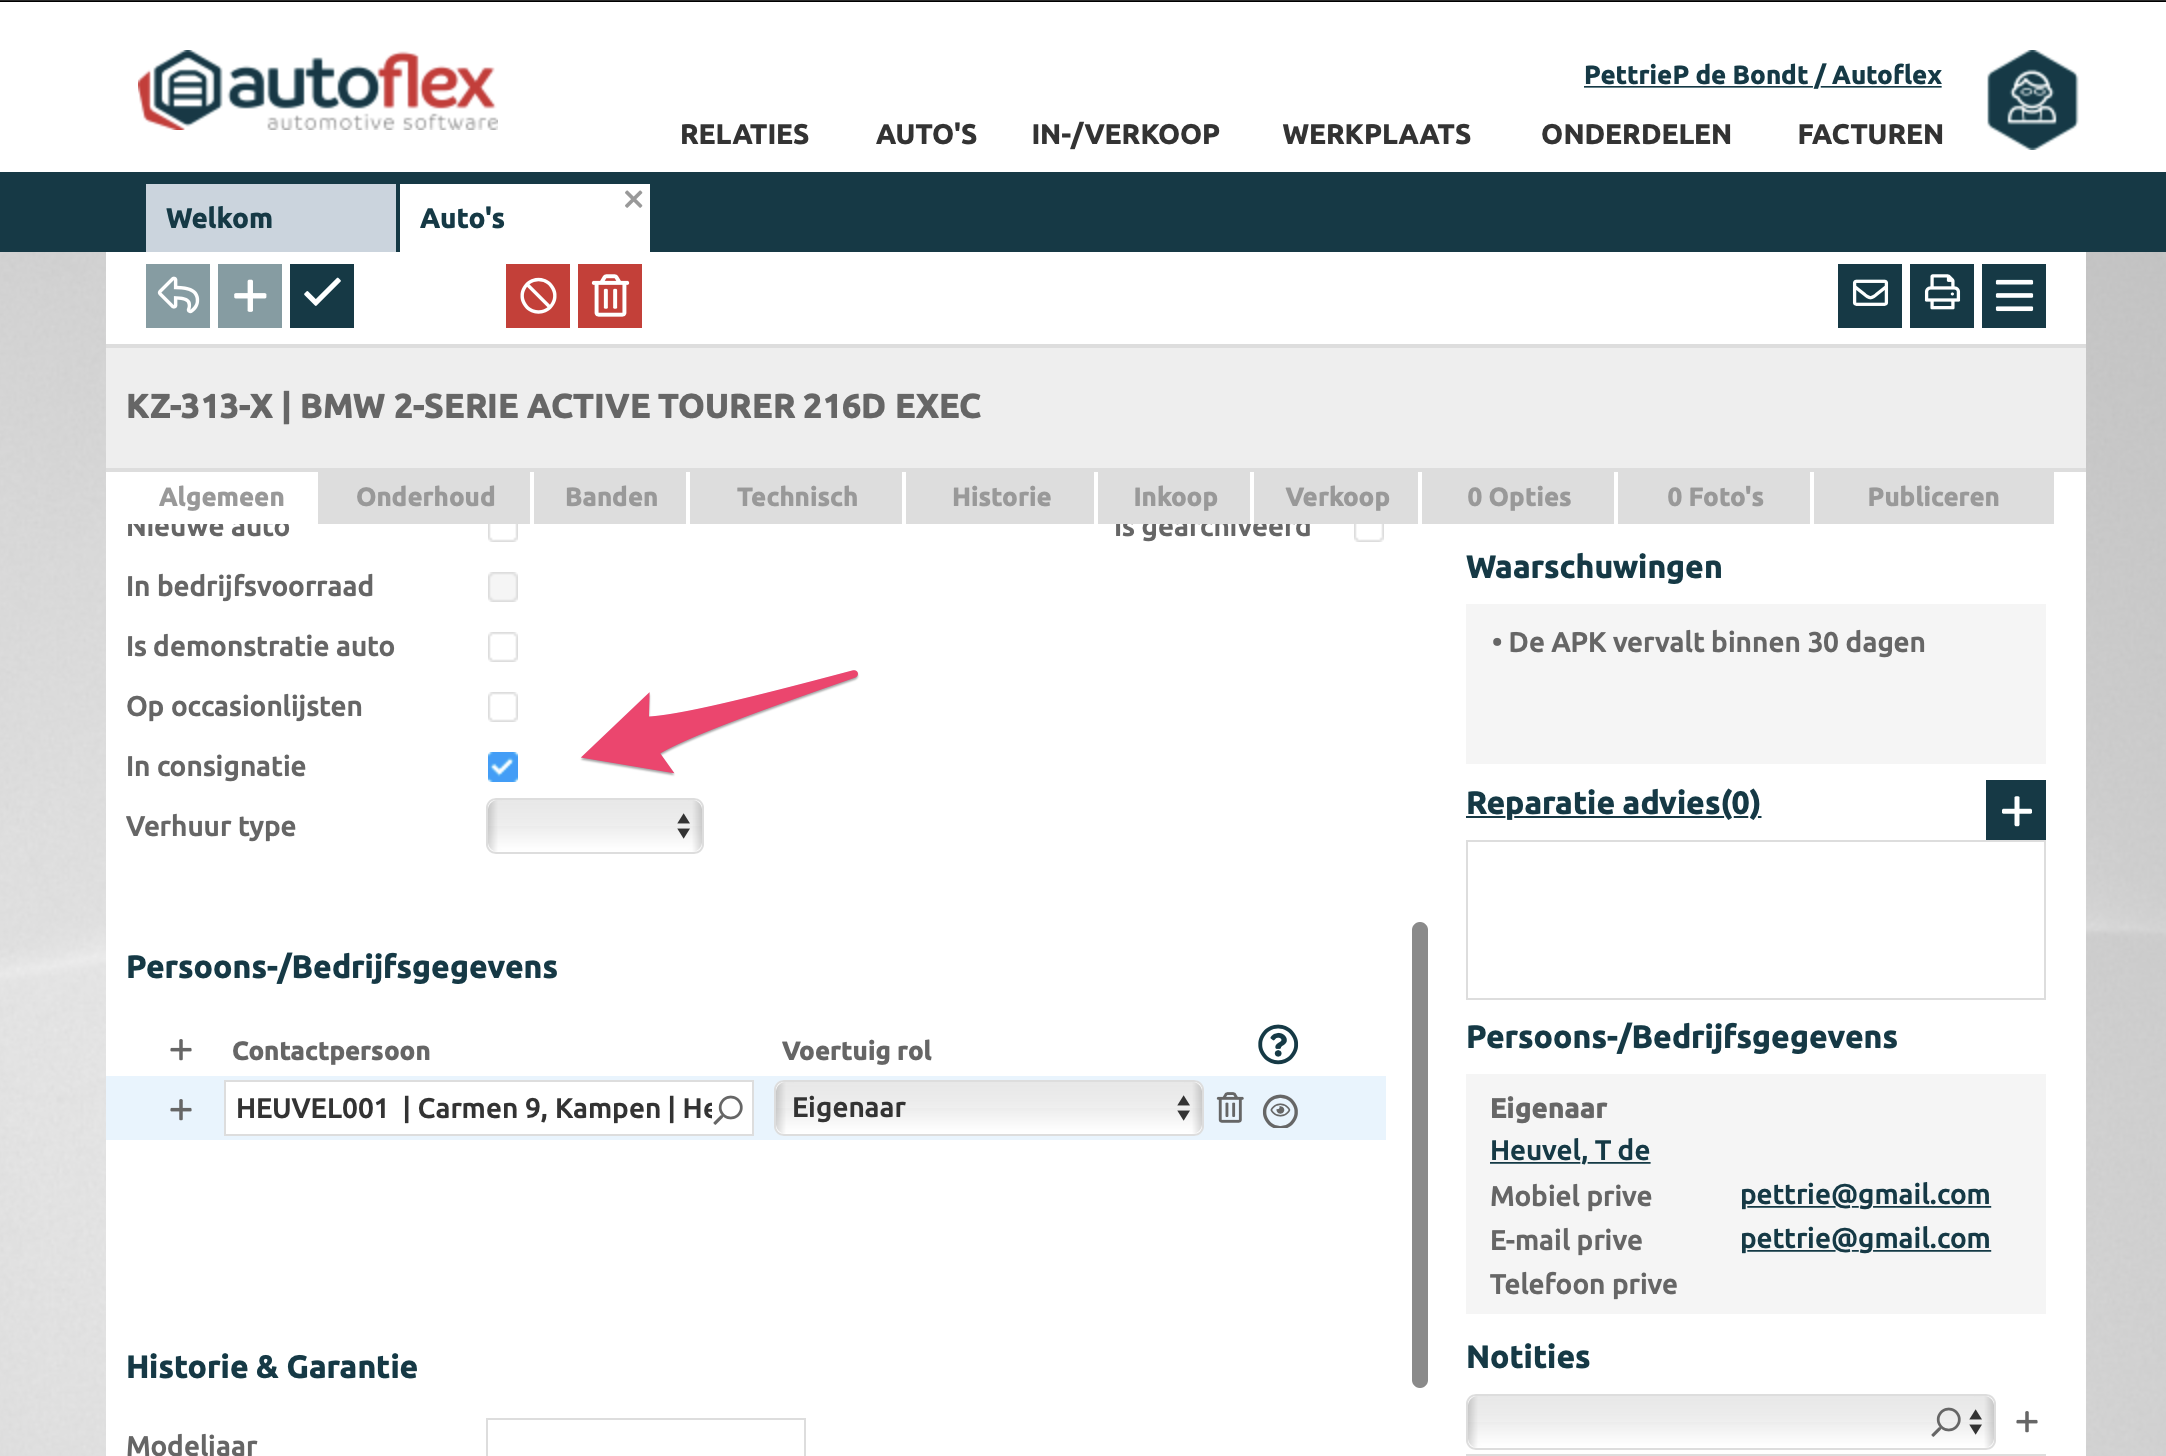Tick the Op occasionlijsten checkbox

[503, 707]
